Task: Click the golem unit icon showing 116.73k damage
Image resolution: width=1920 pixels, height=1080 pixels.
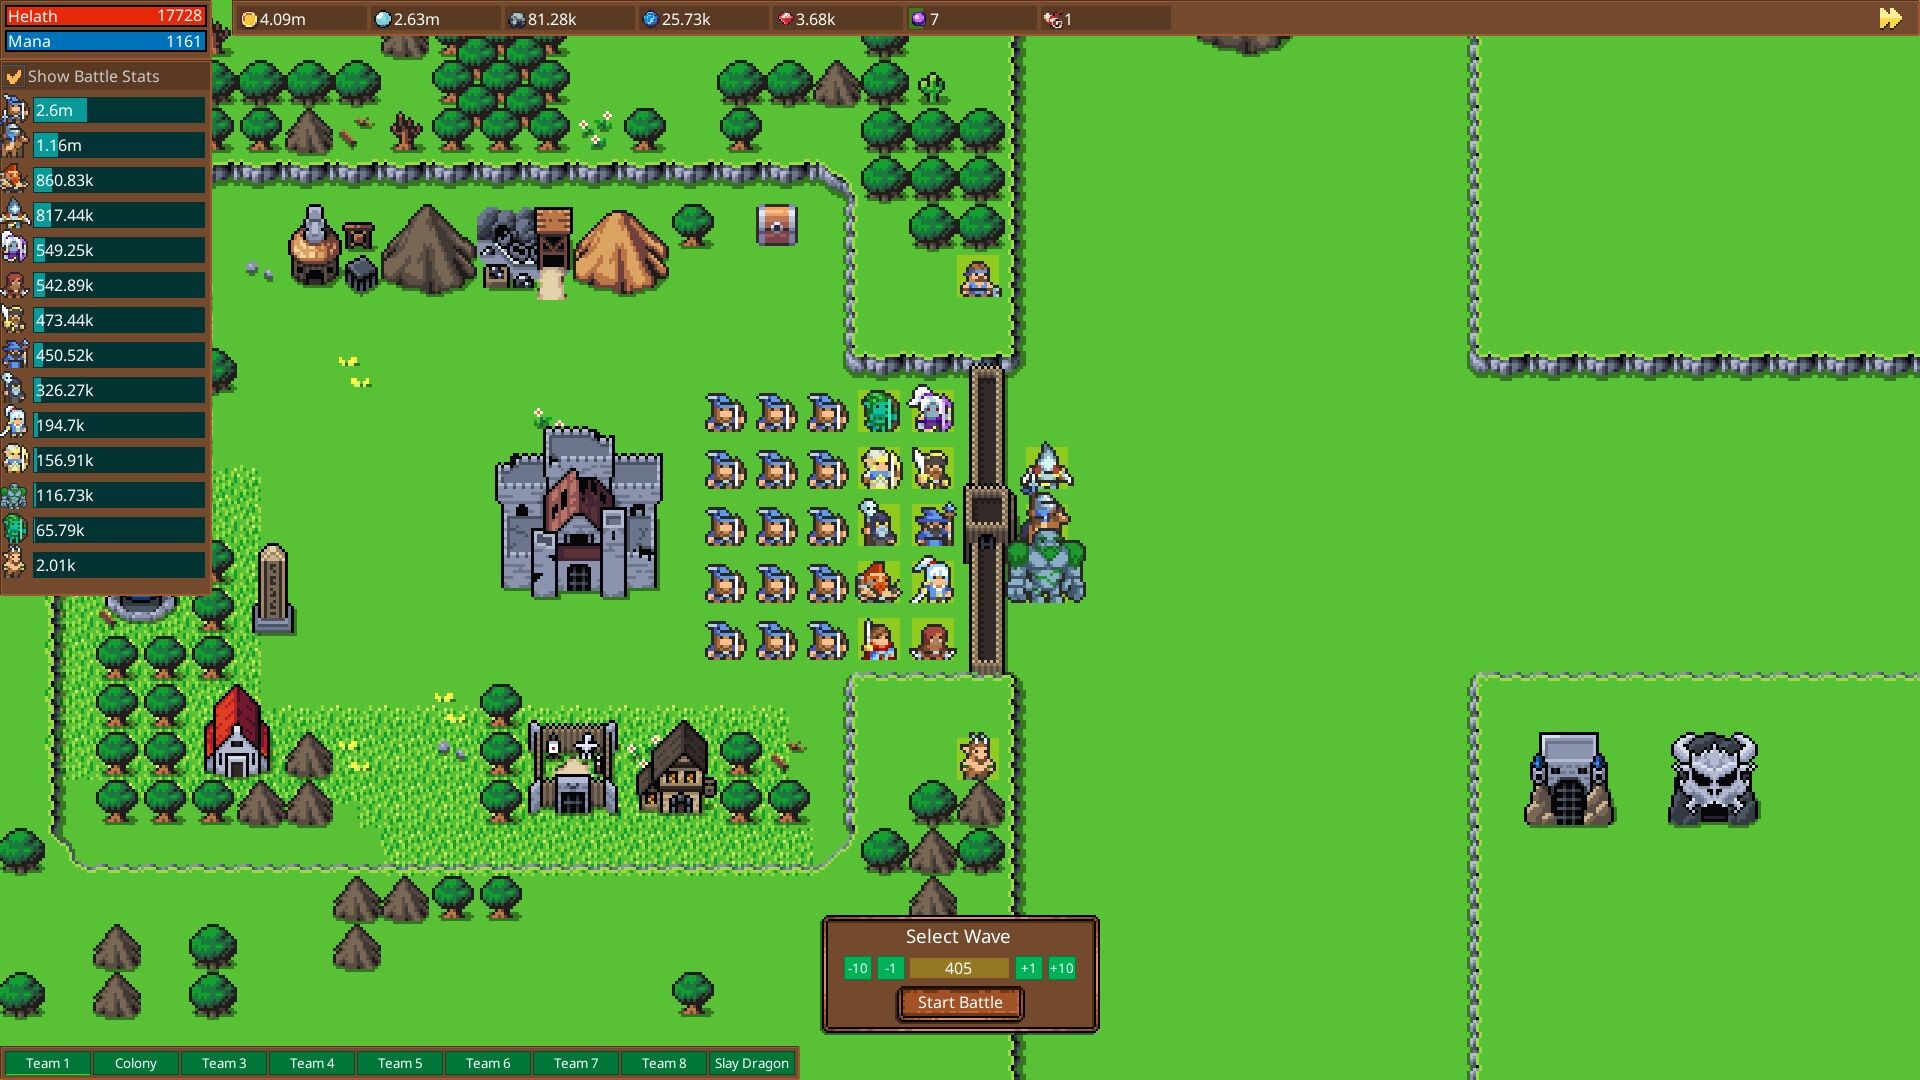Action: coord(15,495)
